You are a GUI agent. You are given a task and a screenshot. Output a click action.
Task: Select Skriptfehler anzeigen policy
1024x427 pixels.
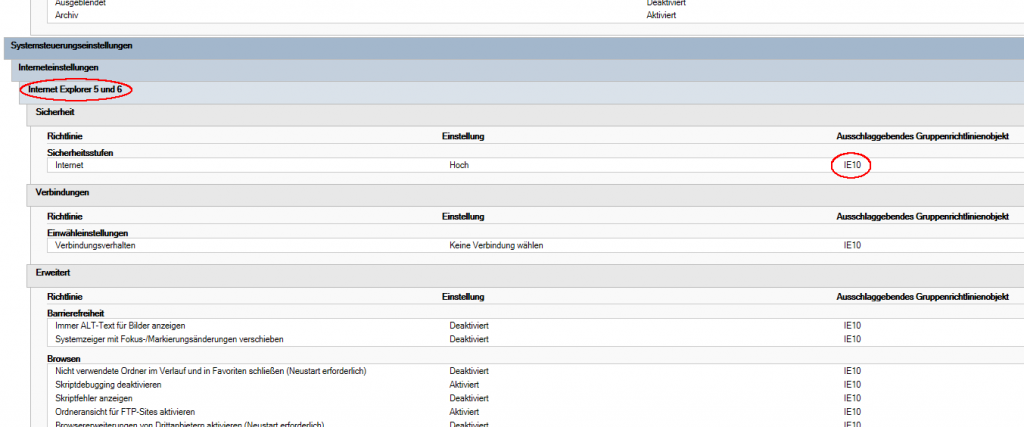(x=94, y=398)
